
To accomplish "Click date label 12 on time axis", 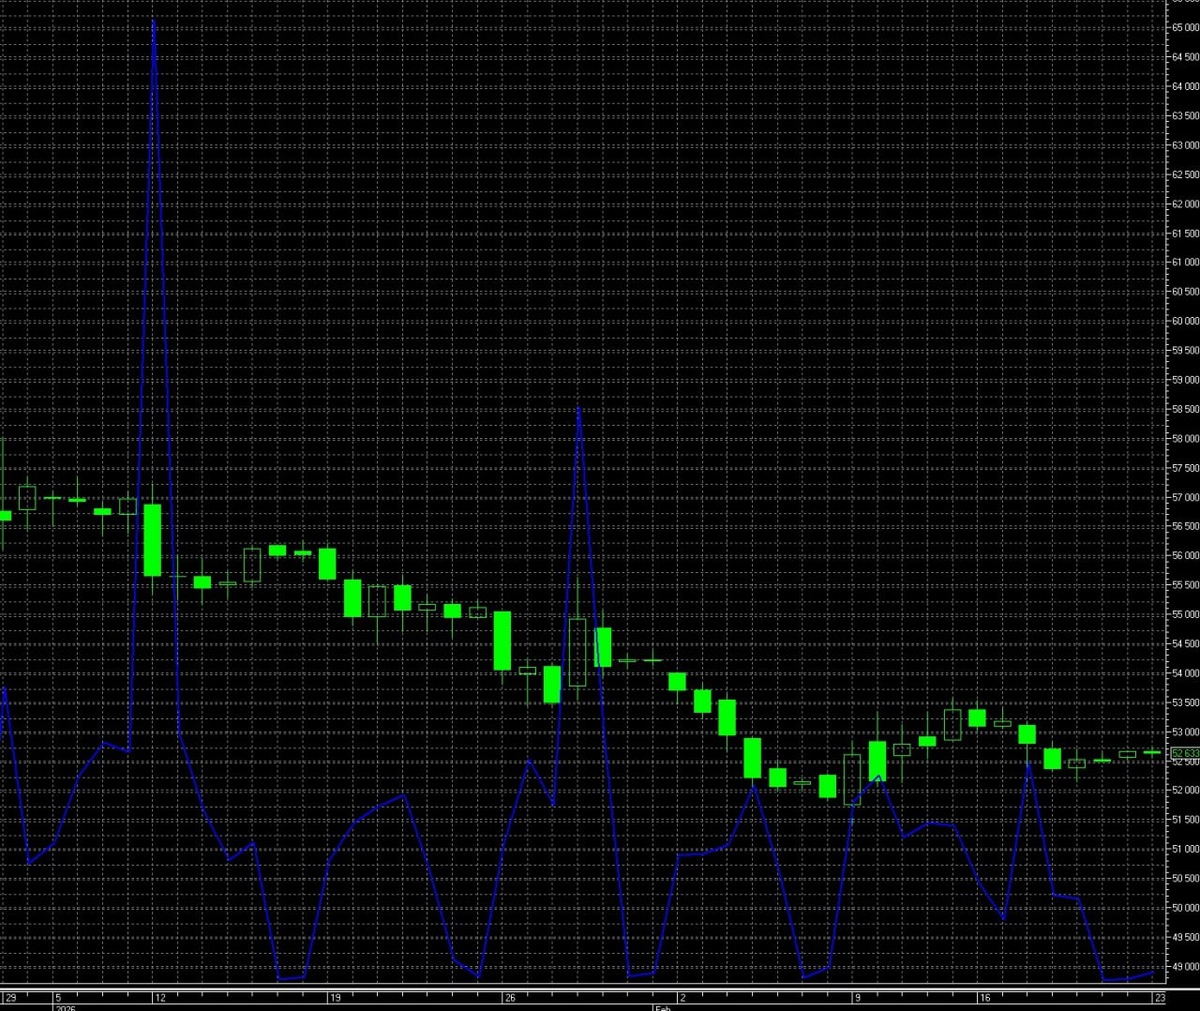I will coord(159,998).
